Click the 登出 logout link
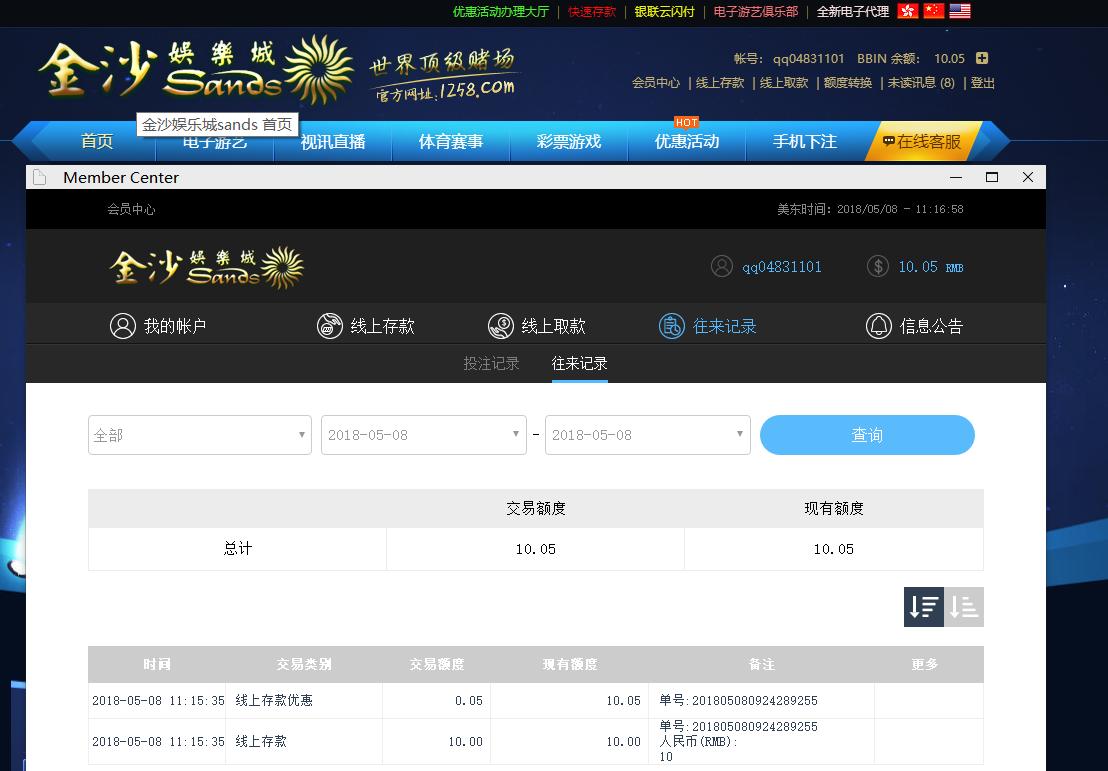 click(981, 83)
